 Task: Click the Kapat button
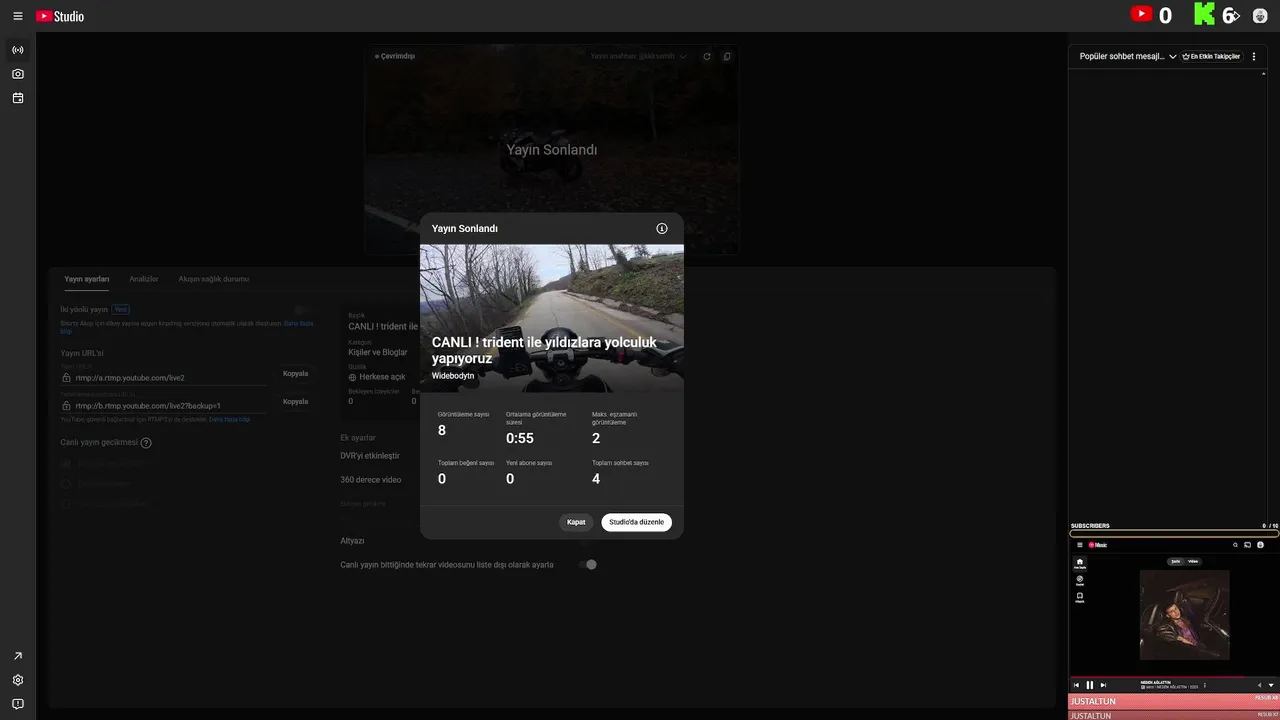click(576, 522)
